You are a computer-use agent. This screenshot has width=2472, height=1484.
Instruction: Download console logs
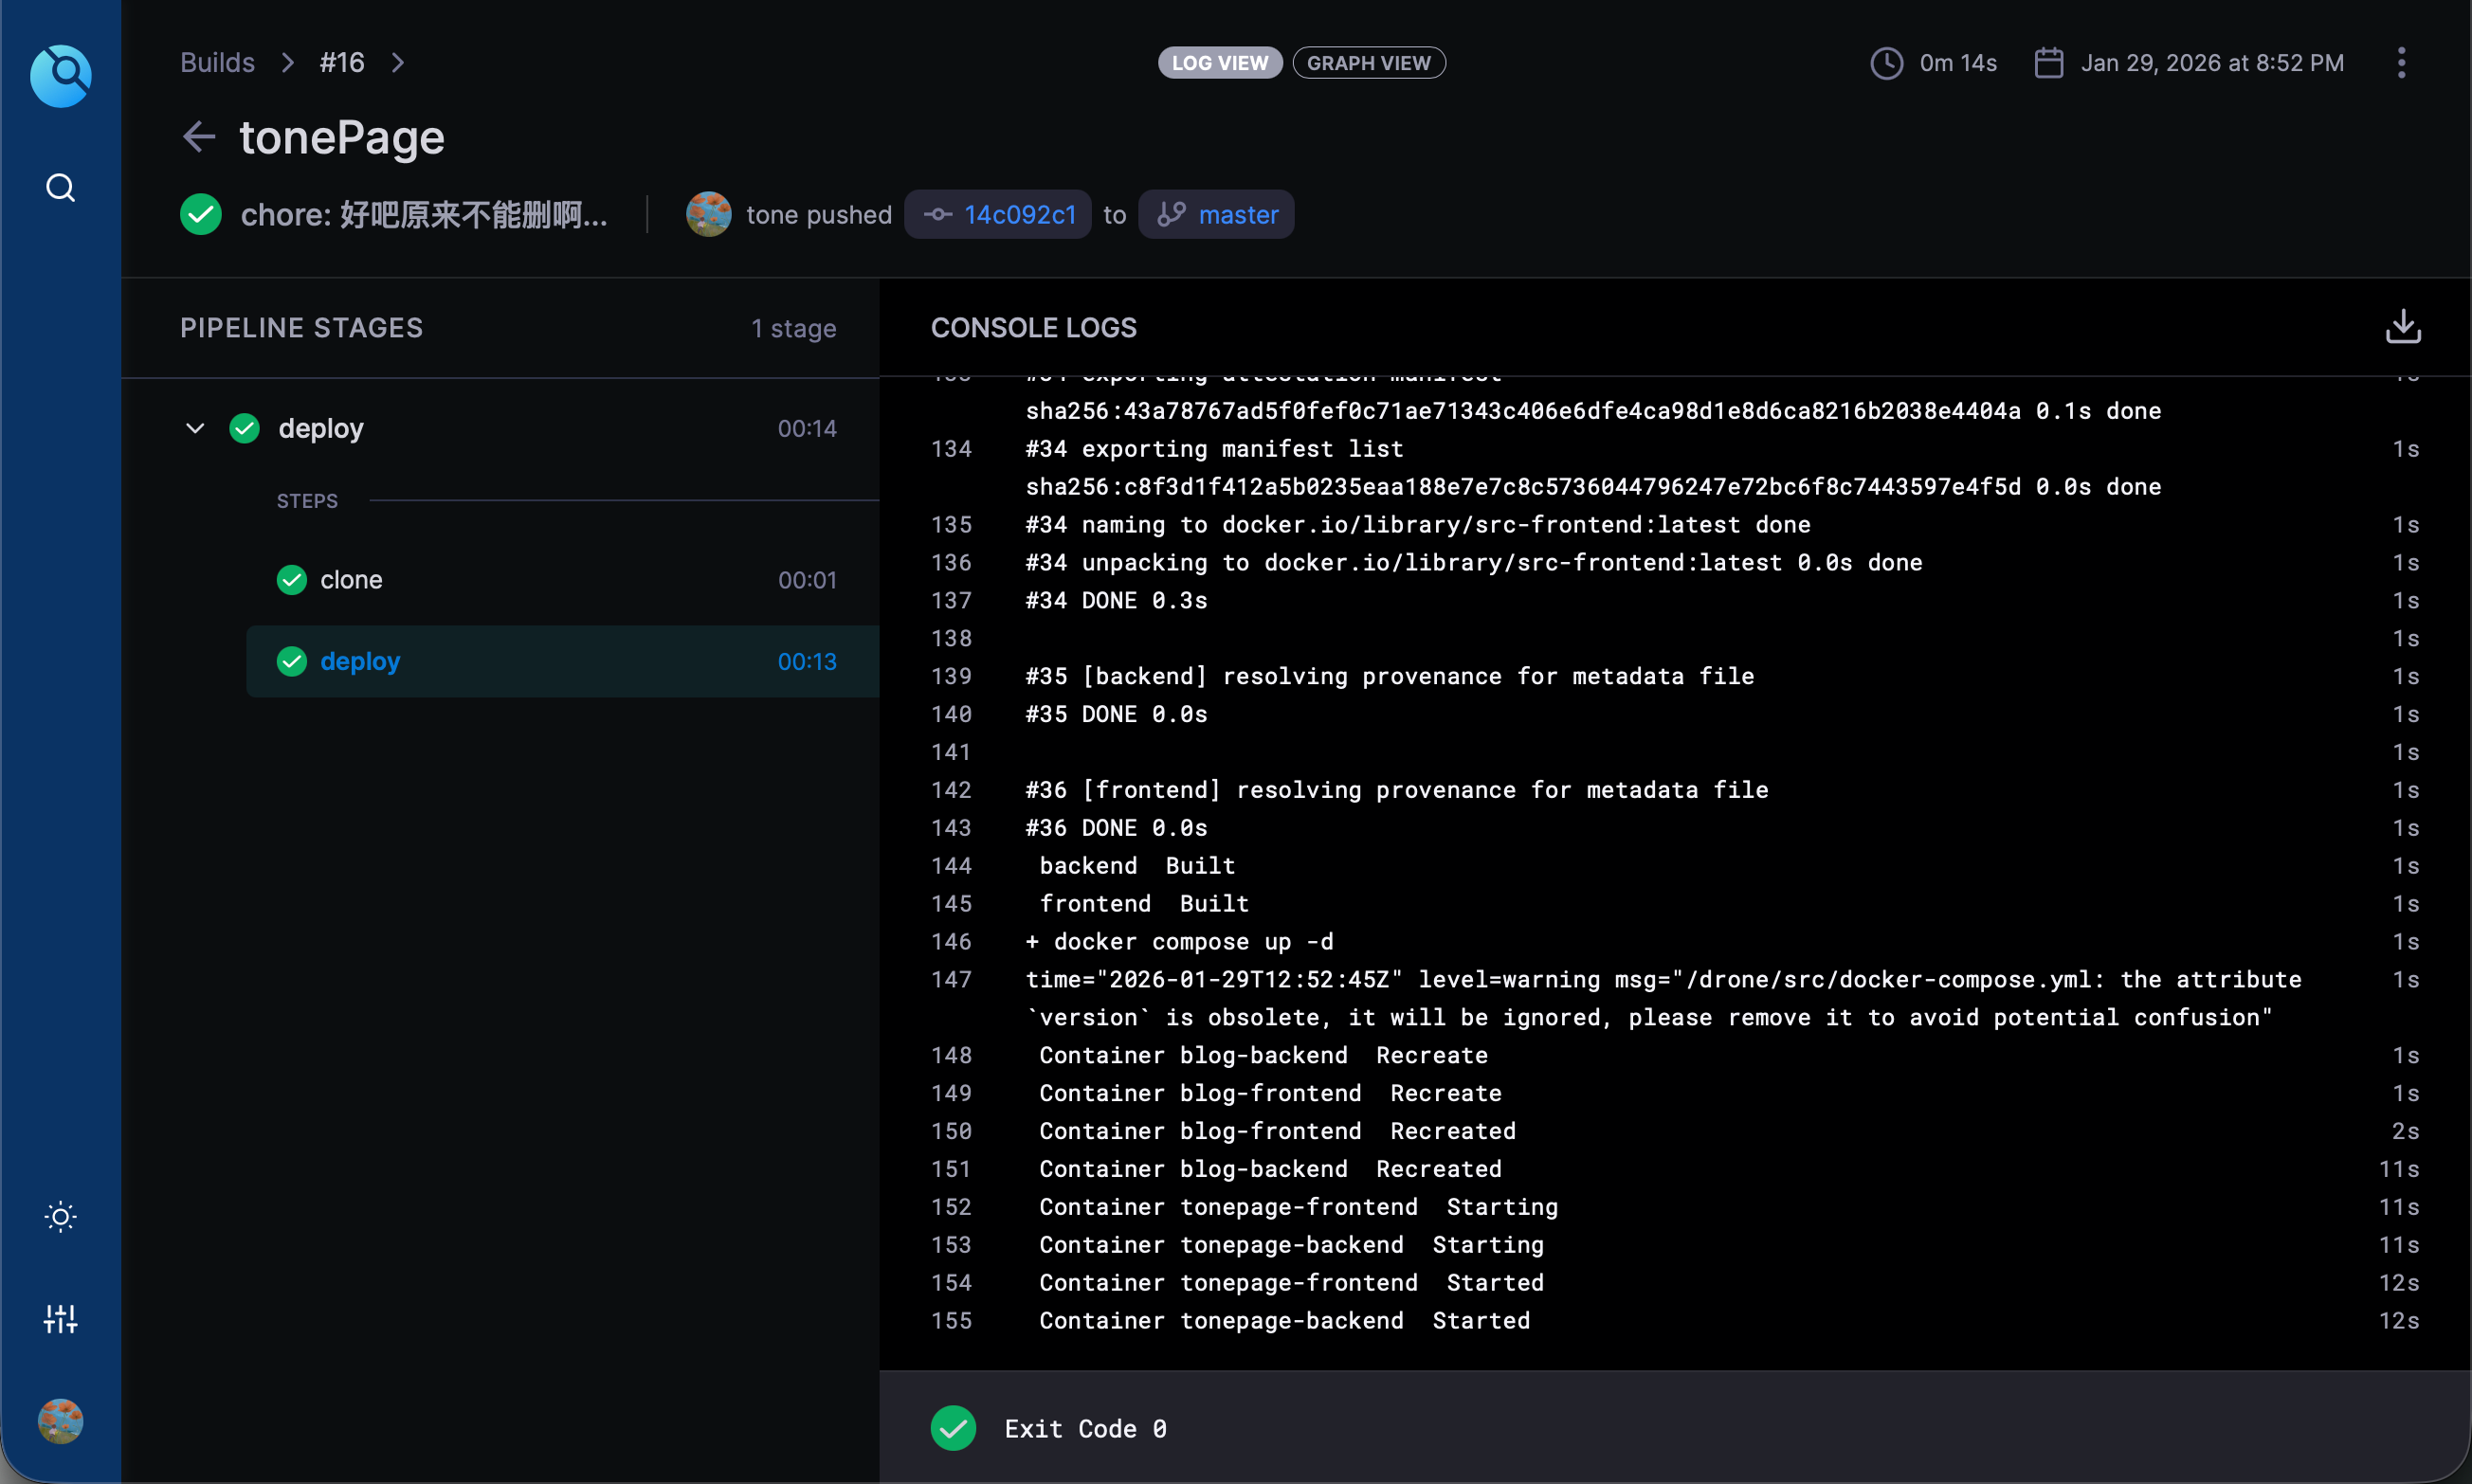(2403, 327)
